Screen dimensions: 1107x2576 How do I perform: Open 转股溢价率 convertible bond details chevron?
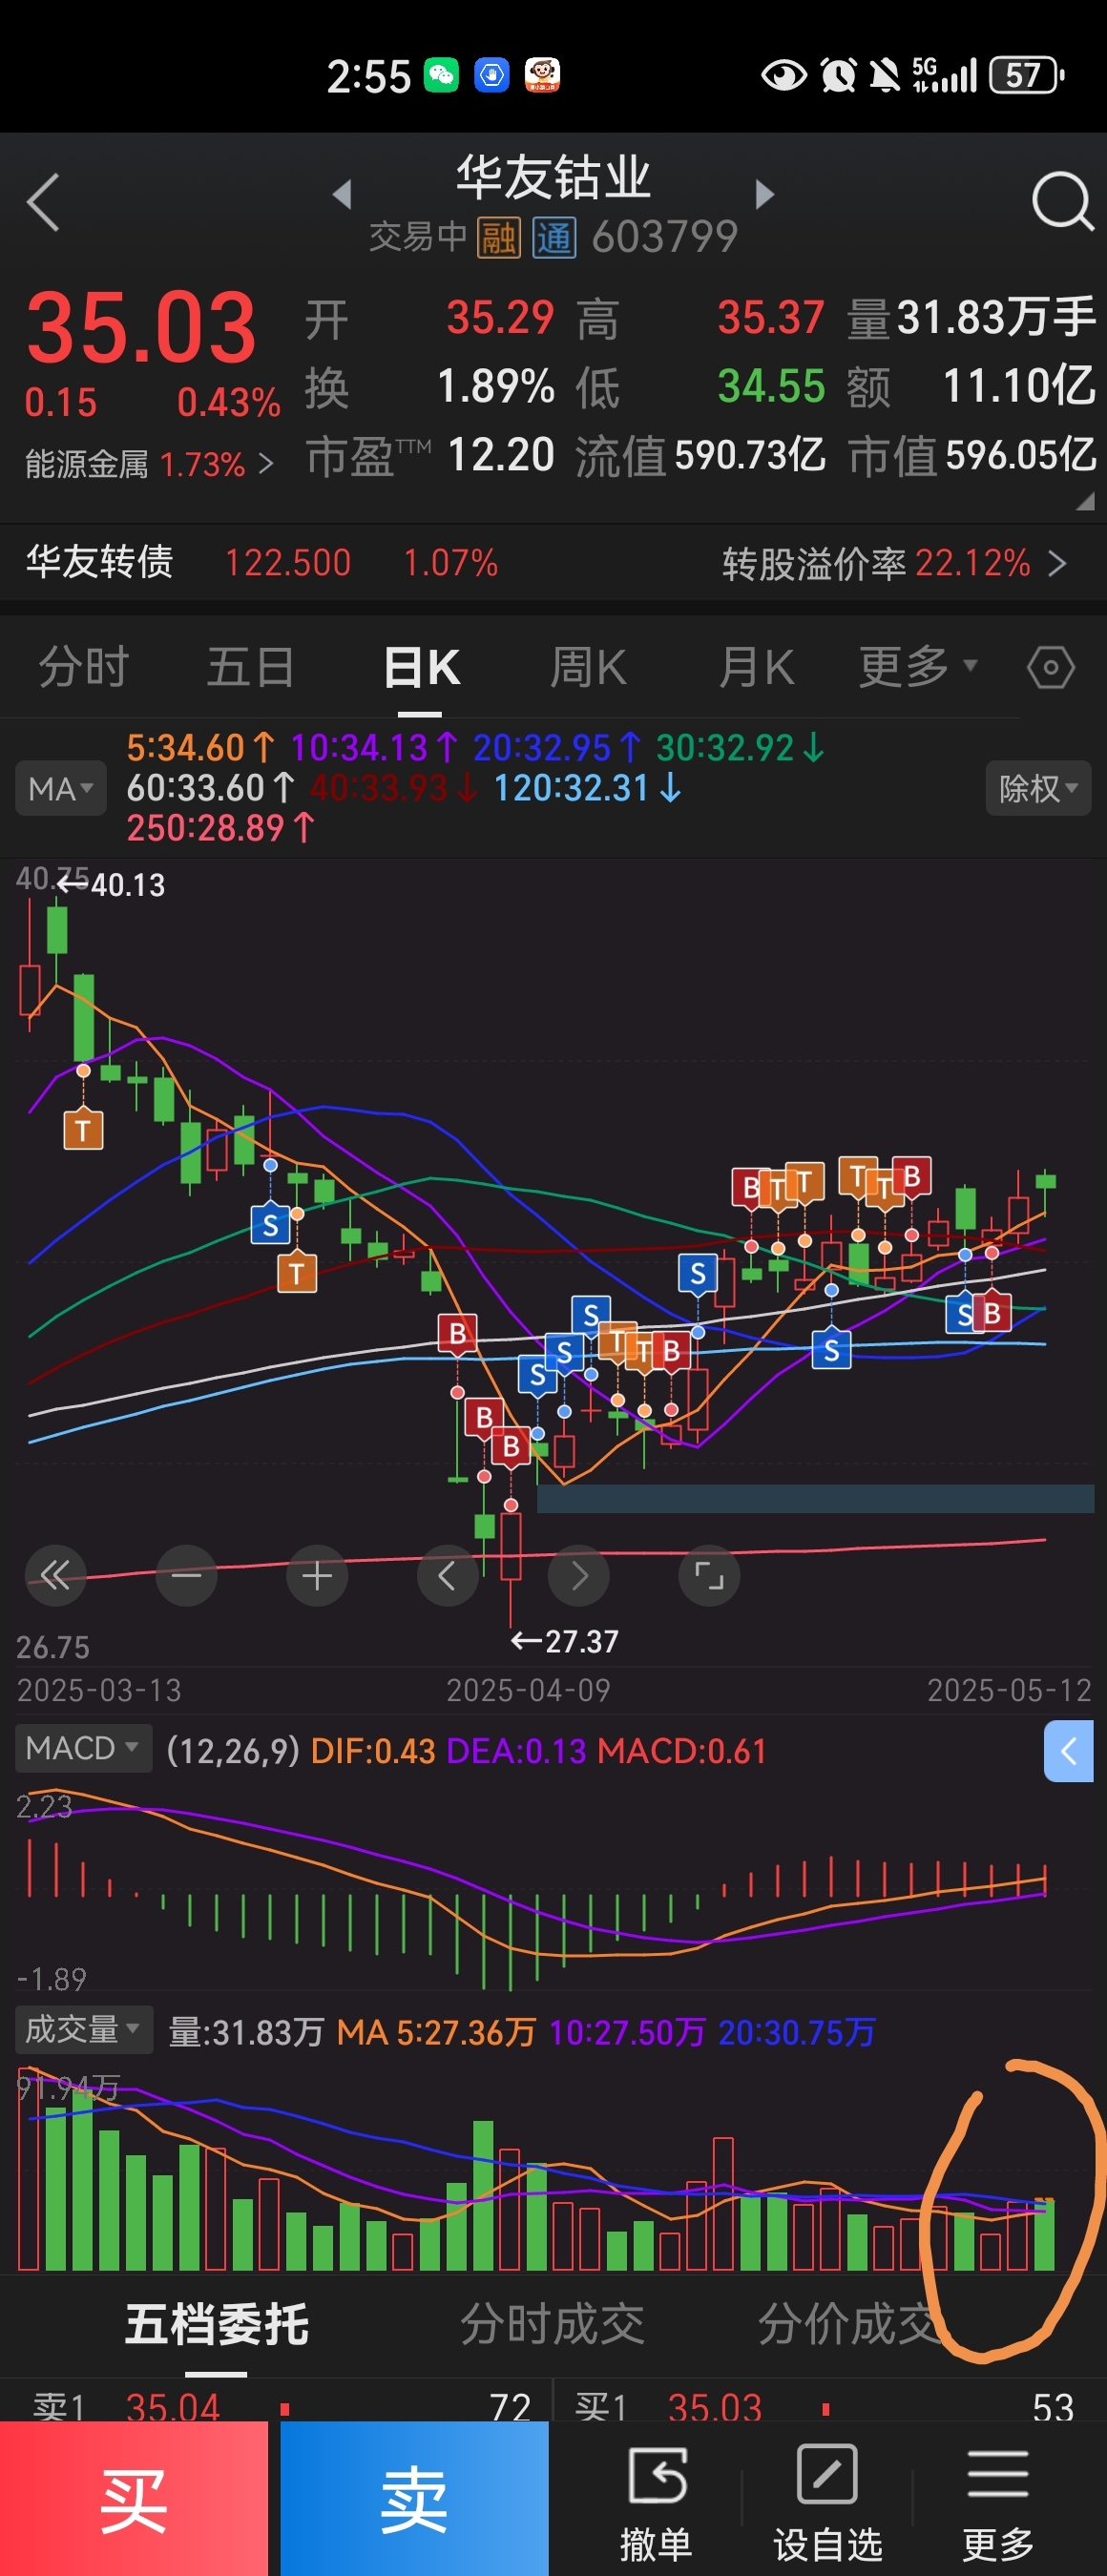click(x=1057, y=564)
